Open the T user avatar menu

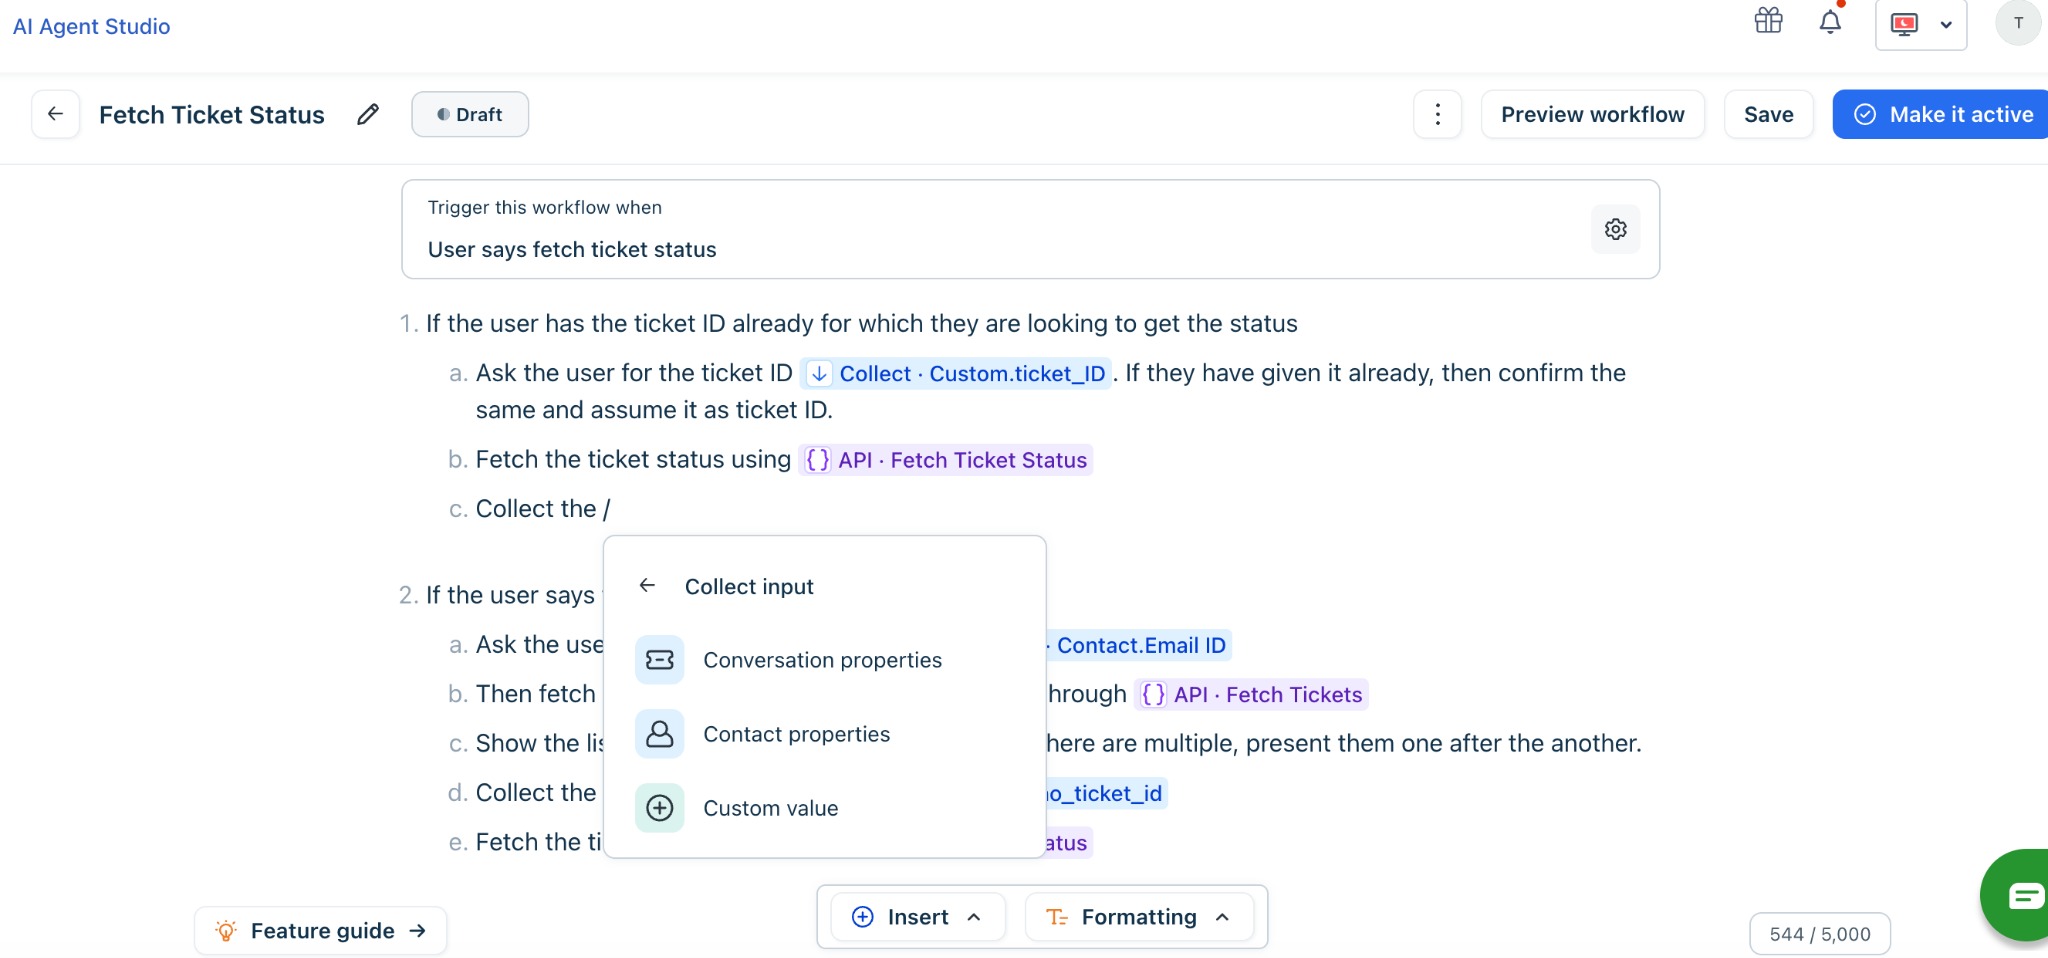[x=2018, y=23]
